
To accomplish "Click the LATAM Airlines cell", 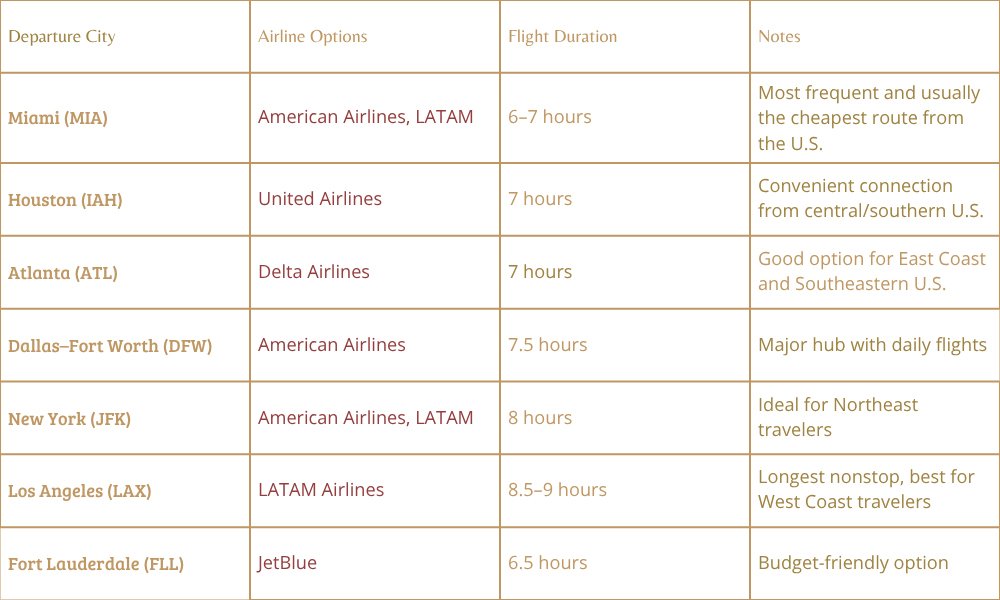I will (x=321, y=490).
